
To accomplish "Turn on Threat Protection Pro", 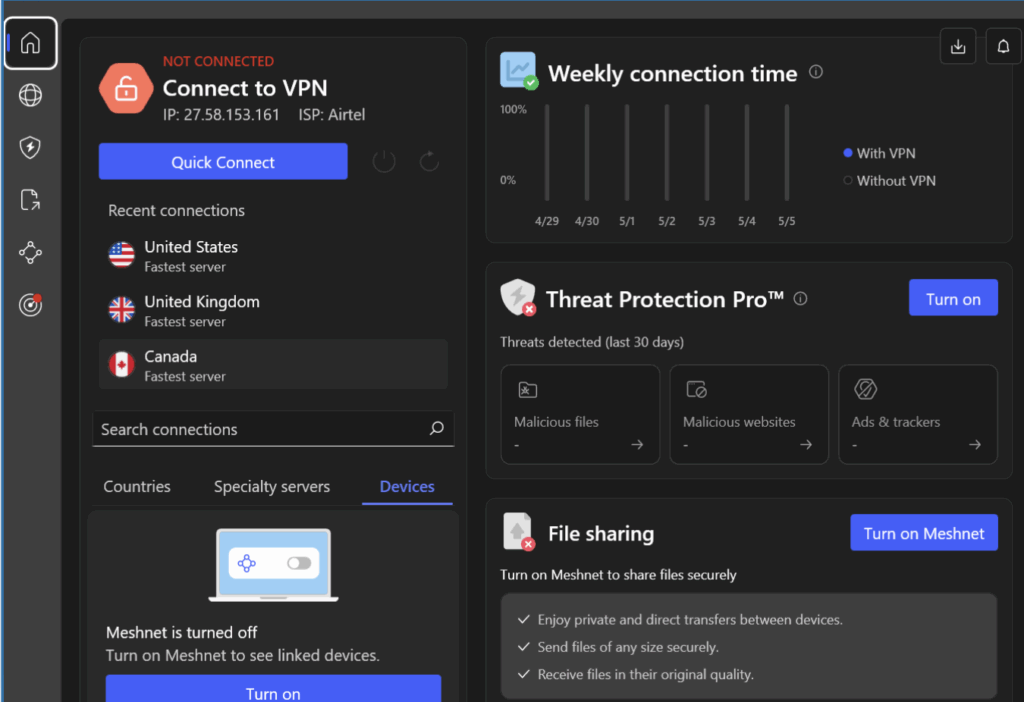I will point(953,298).
